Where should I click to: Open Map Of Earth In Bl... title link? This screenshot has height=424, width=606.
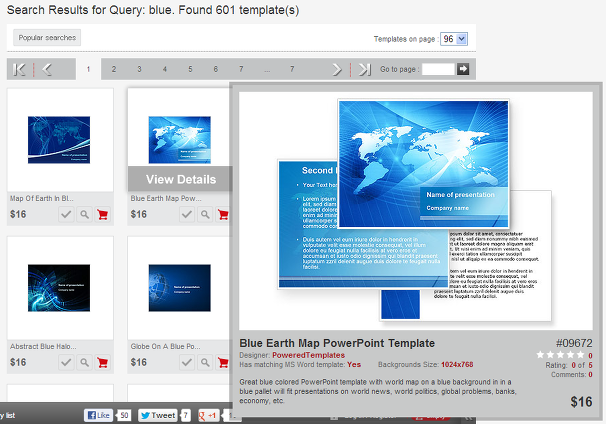[x=42, y=198]
